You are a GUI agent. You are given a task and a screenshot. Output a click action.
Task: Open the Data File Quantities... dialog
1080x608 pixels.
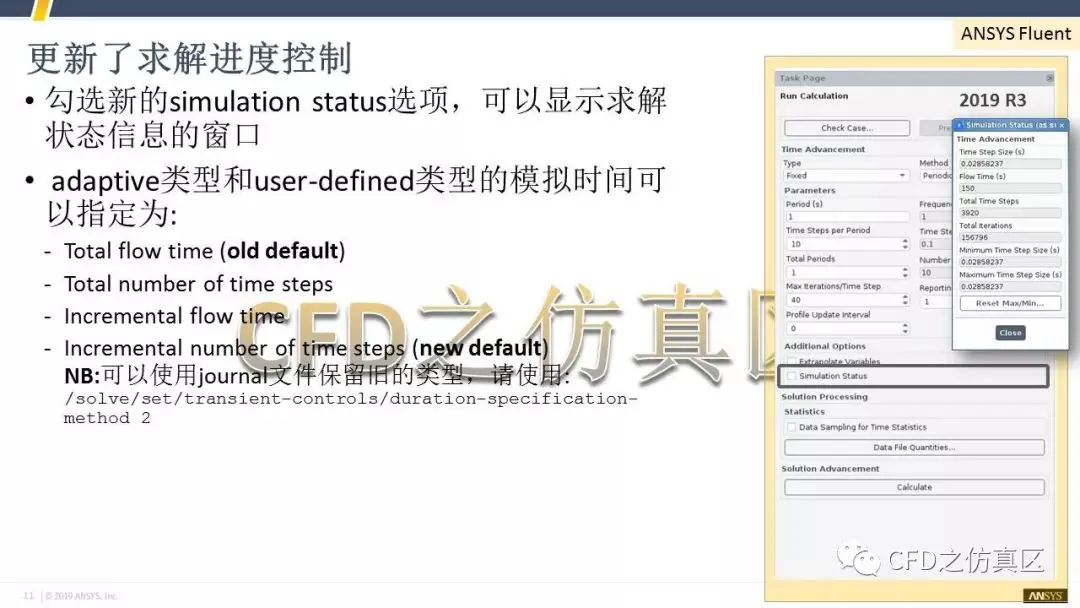click(914, 448)
